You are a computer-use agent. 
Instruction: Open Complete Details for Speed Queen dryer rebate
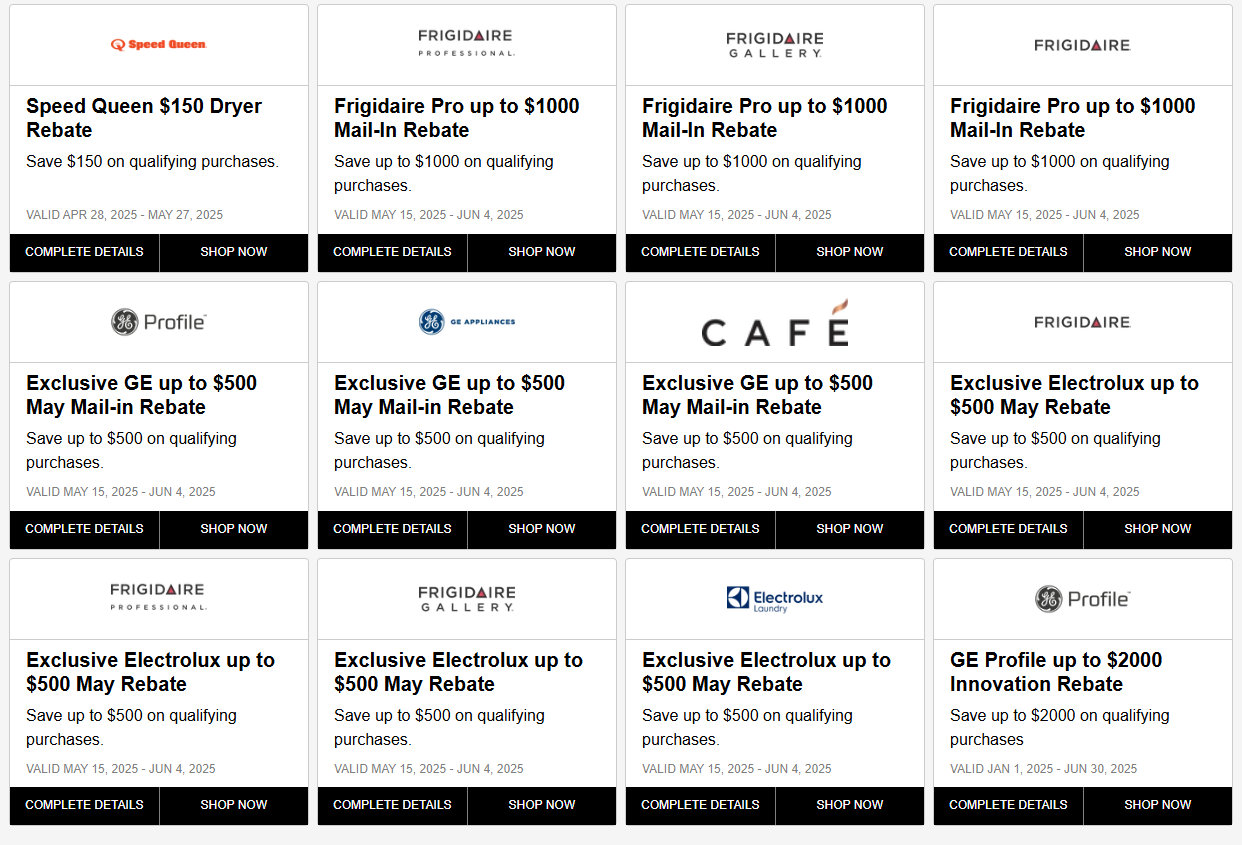[84, 252]
